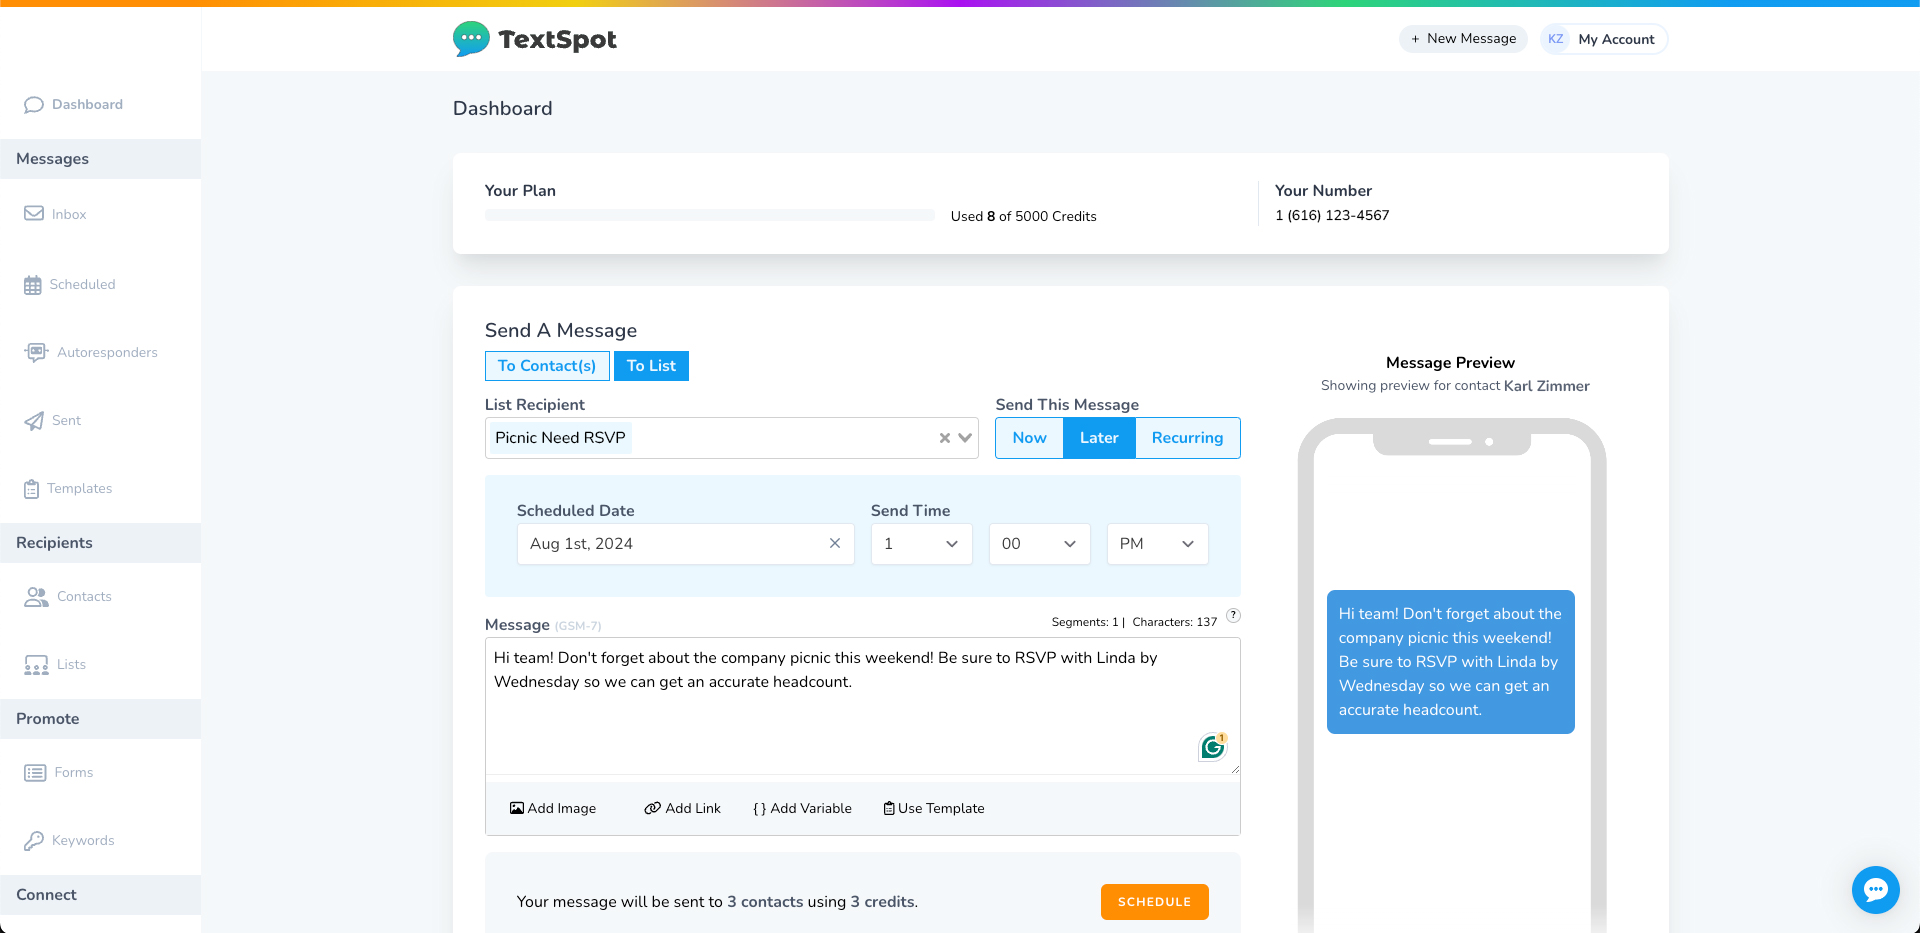The width and height of the screenshot is (1920, 933).
Task: Click the Sent messages icon
Action: point(36,420)
